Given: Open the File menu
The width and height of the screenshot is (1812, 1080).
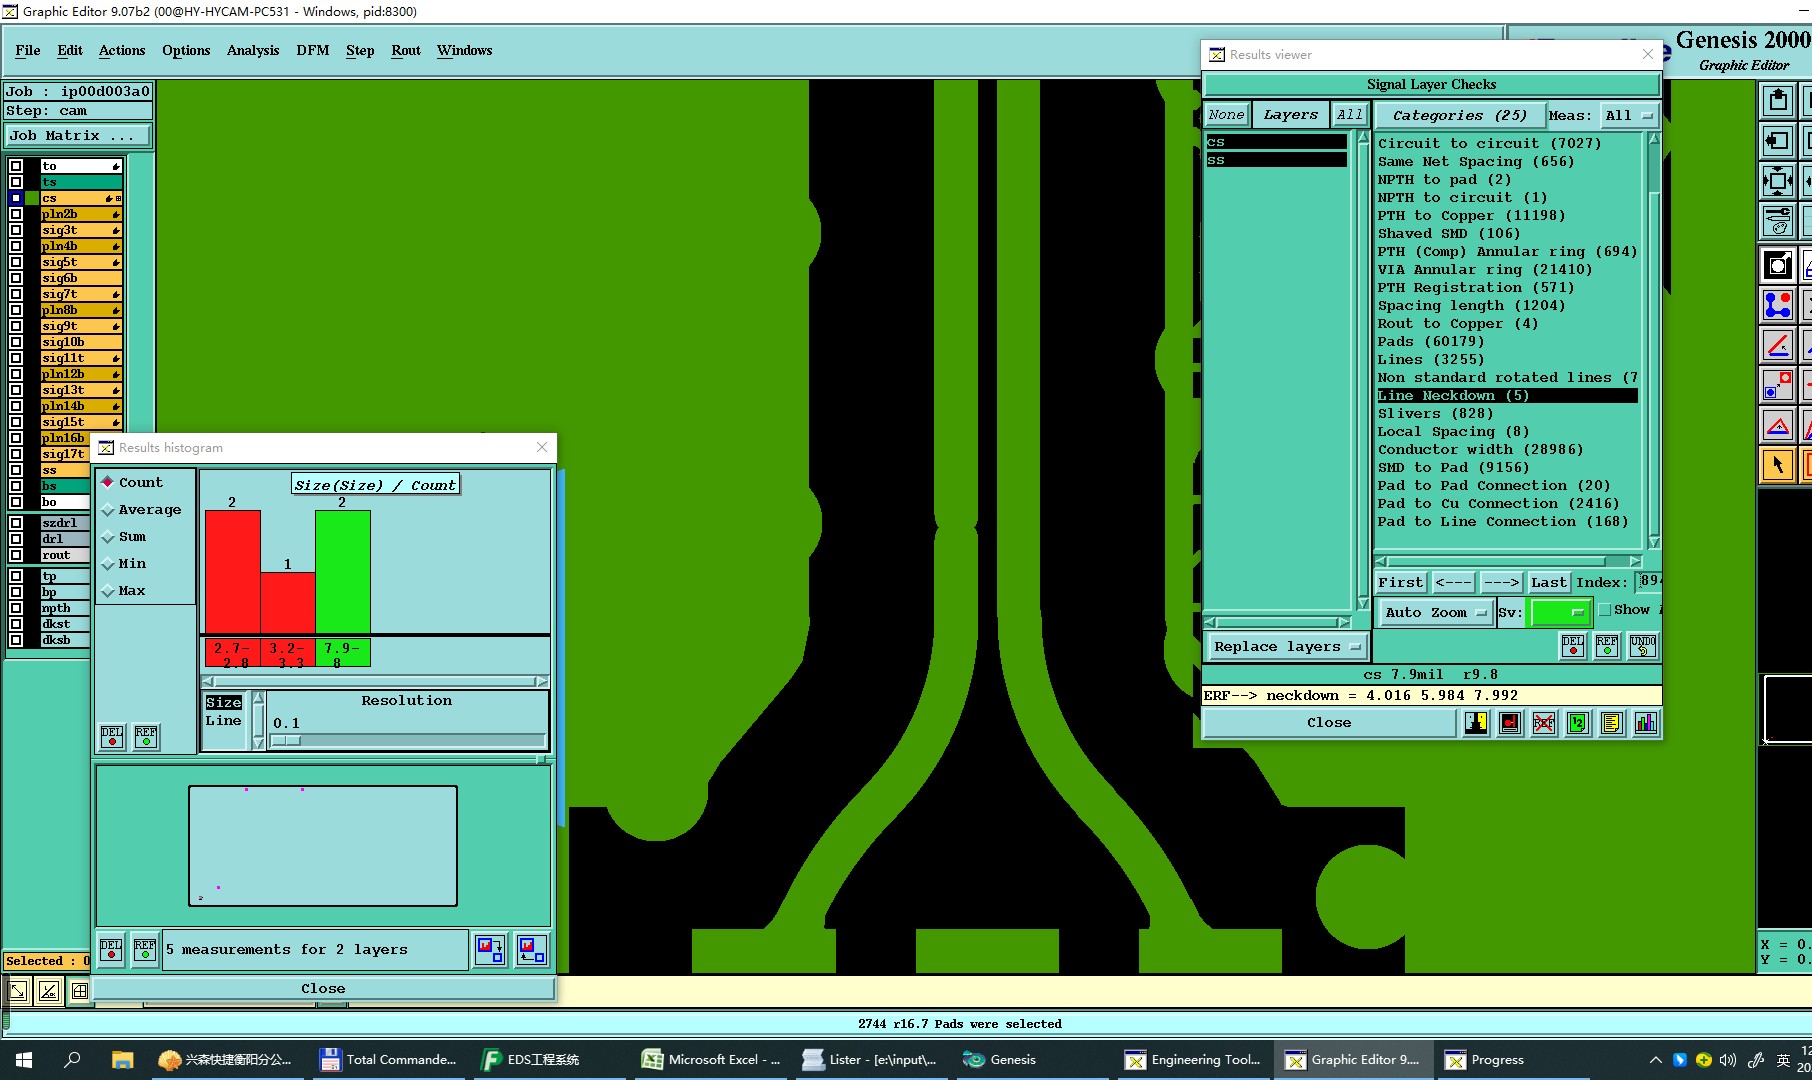Looking at the screenshot, I should click(x=28, y=50).
